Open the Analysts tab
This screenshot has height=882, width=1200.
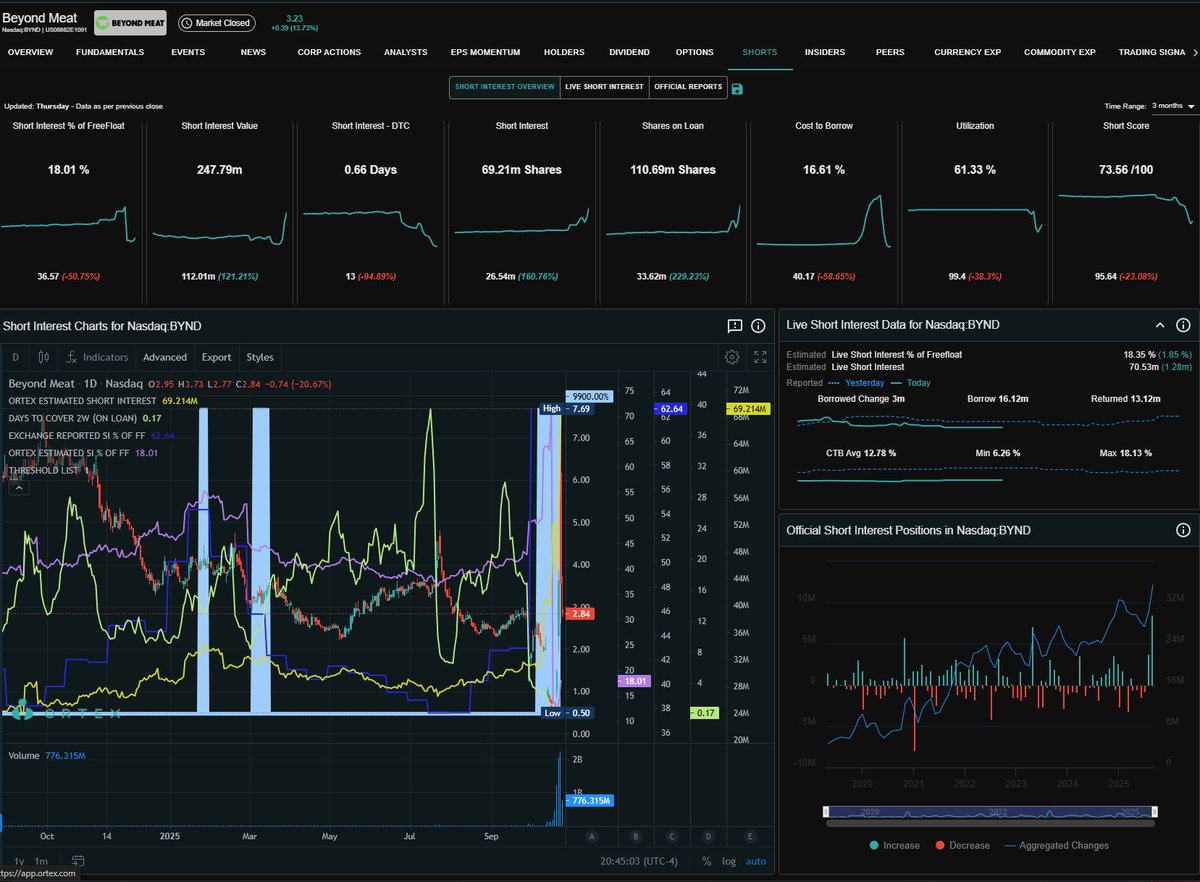click(405, 52)
